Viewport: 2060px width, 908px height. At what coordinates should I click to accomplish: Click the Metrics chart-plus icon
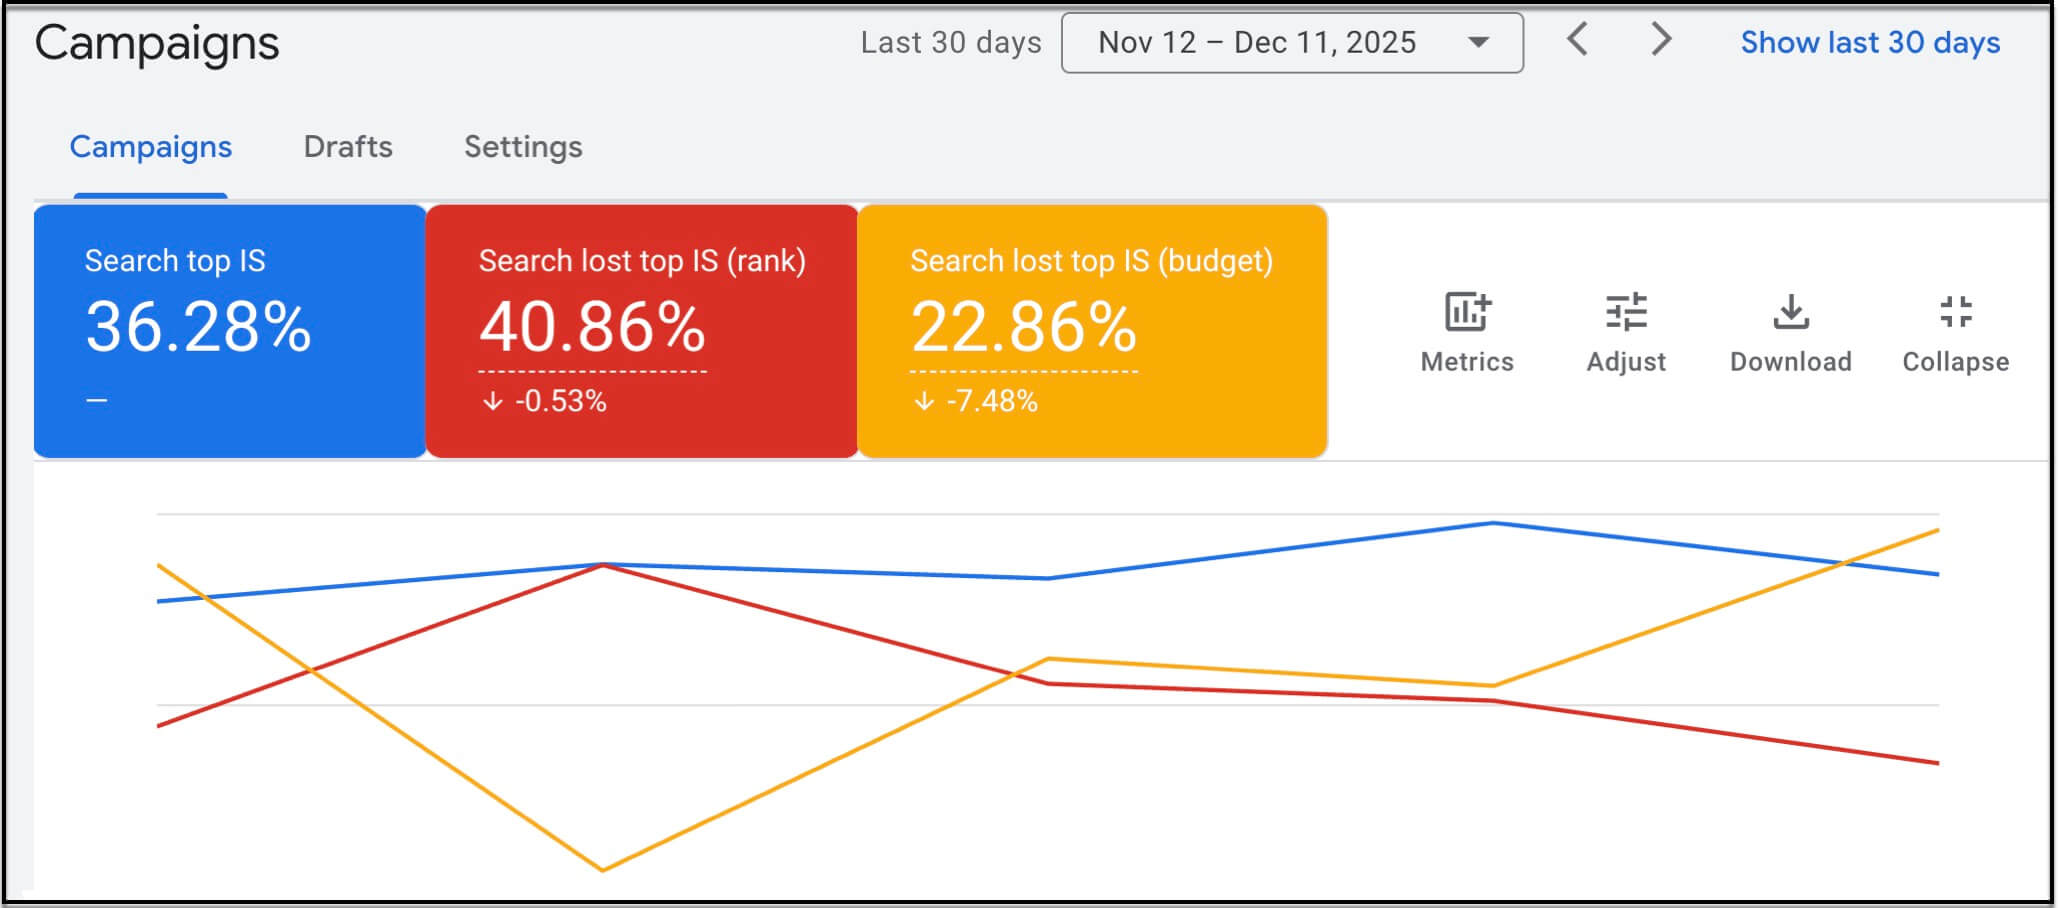pos(1467,312)
